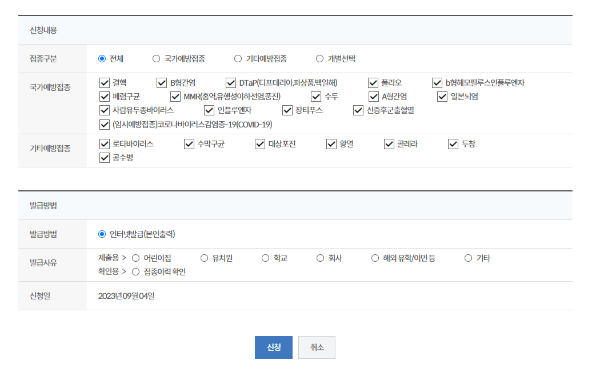
Task: Select the 국가예방접종 radio option
Action: pos(156,59)
